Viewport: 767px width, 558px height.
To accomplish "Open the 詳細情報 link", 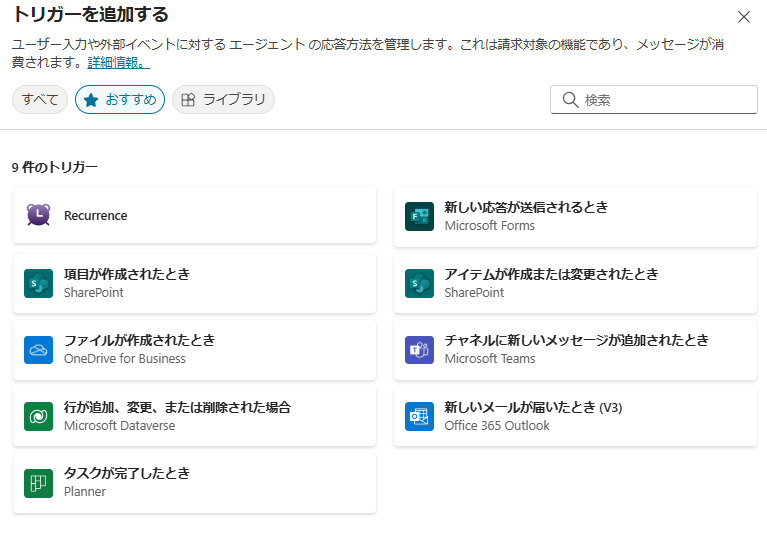I will tap(118, 63).
